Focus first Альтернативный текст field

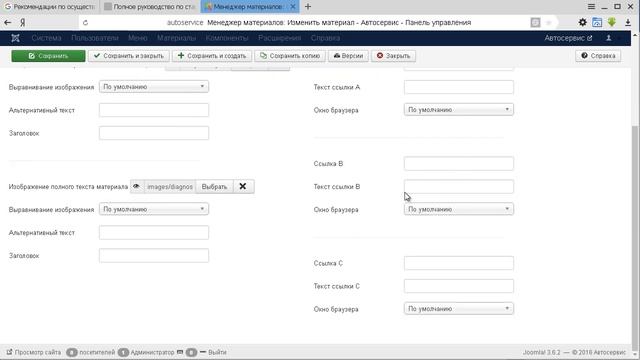154,110
